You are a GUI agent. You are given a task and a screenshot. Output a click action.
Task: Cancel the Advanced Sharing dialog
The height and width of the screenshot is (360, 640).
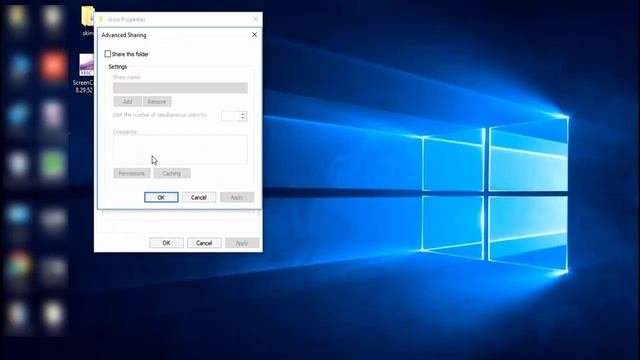point(199,198)
